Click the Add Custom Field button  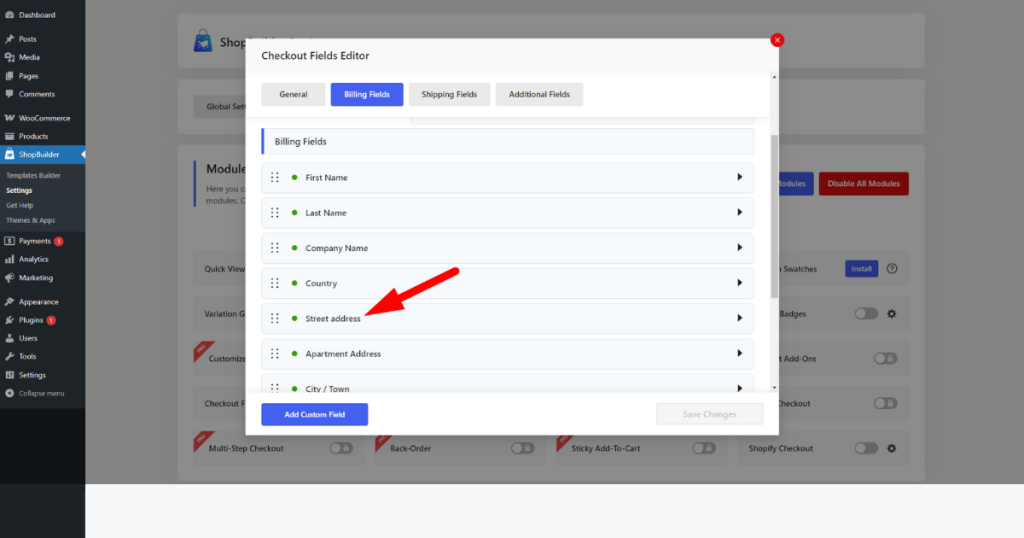(315, 415)
